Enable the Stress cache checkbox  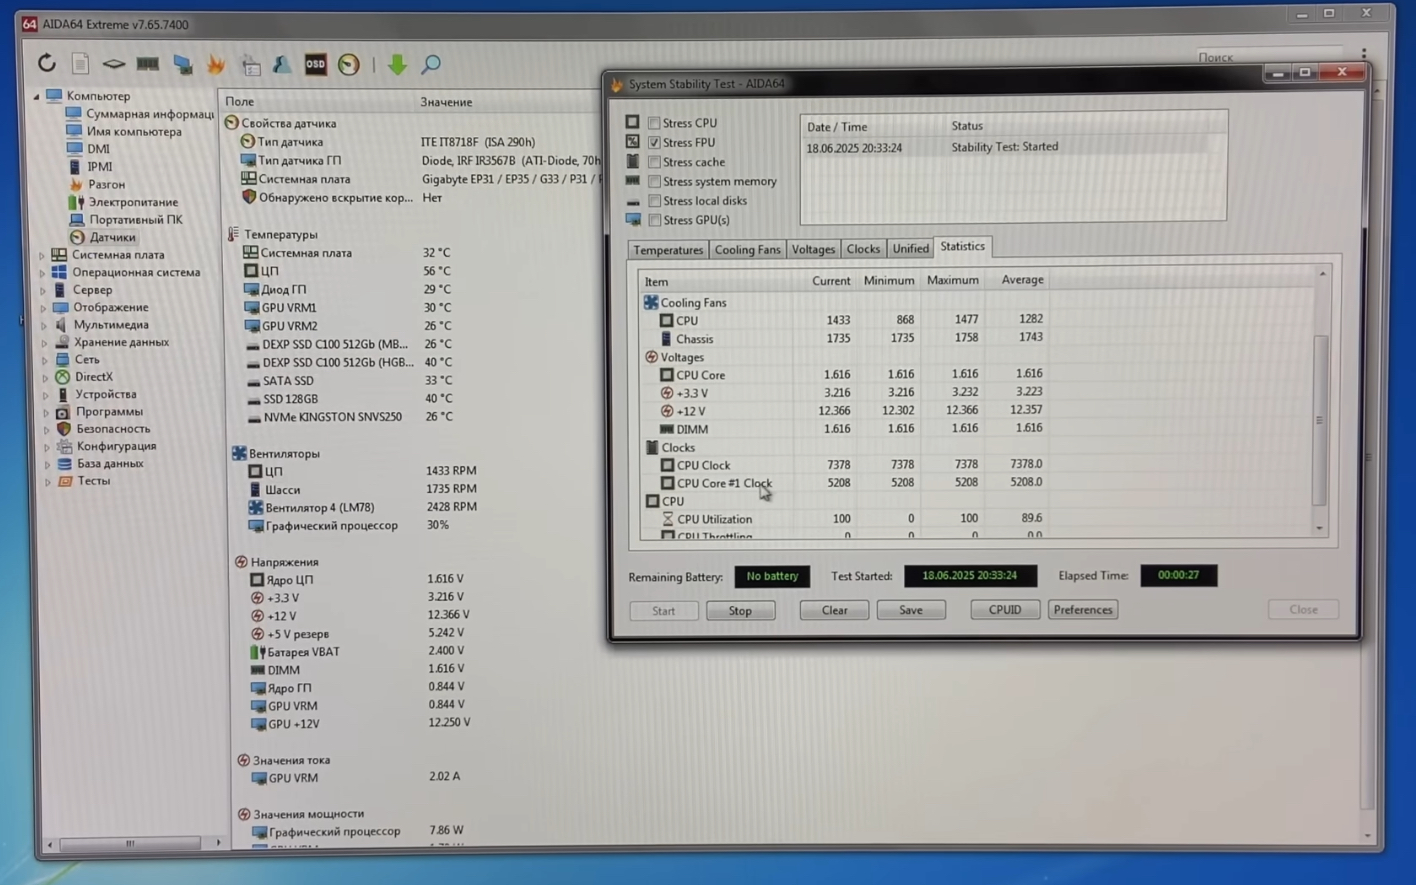pos(654,161)
